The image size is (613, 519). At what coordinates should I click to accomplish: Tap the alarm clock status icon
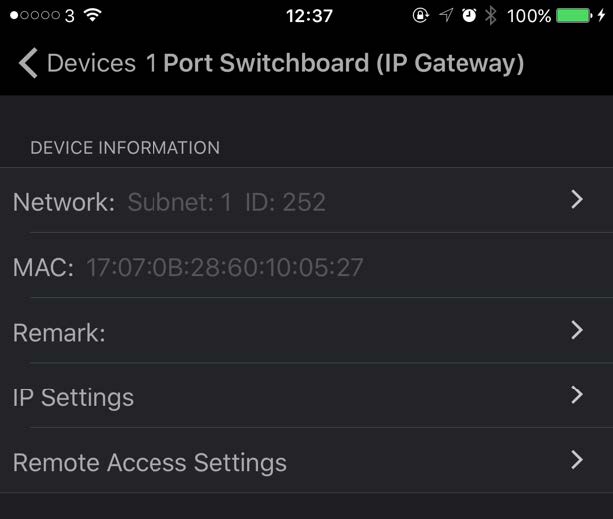[469, 16]
